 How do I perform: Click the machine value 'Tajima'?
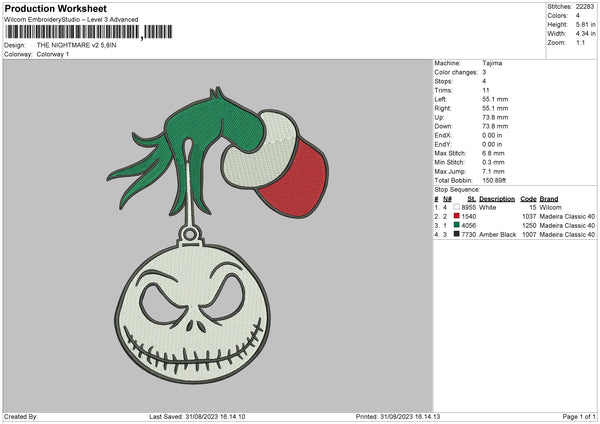(492, 63)
